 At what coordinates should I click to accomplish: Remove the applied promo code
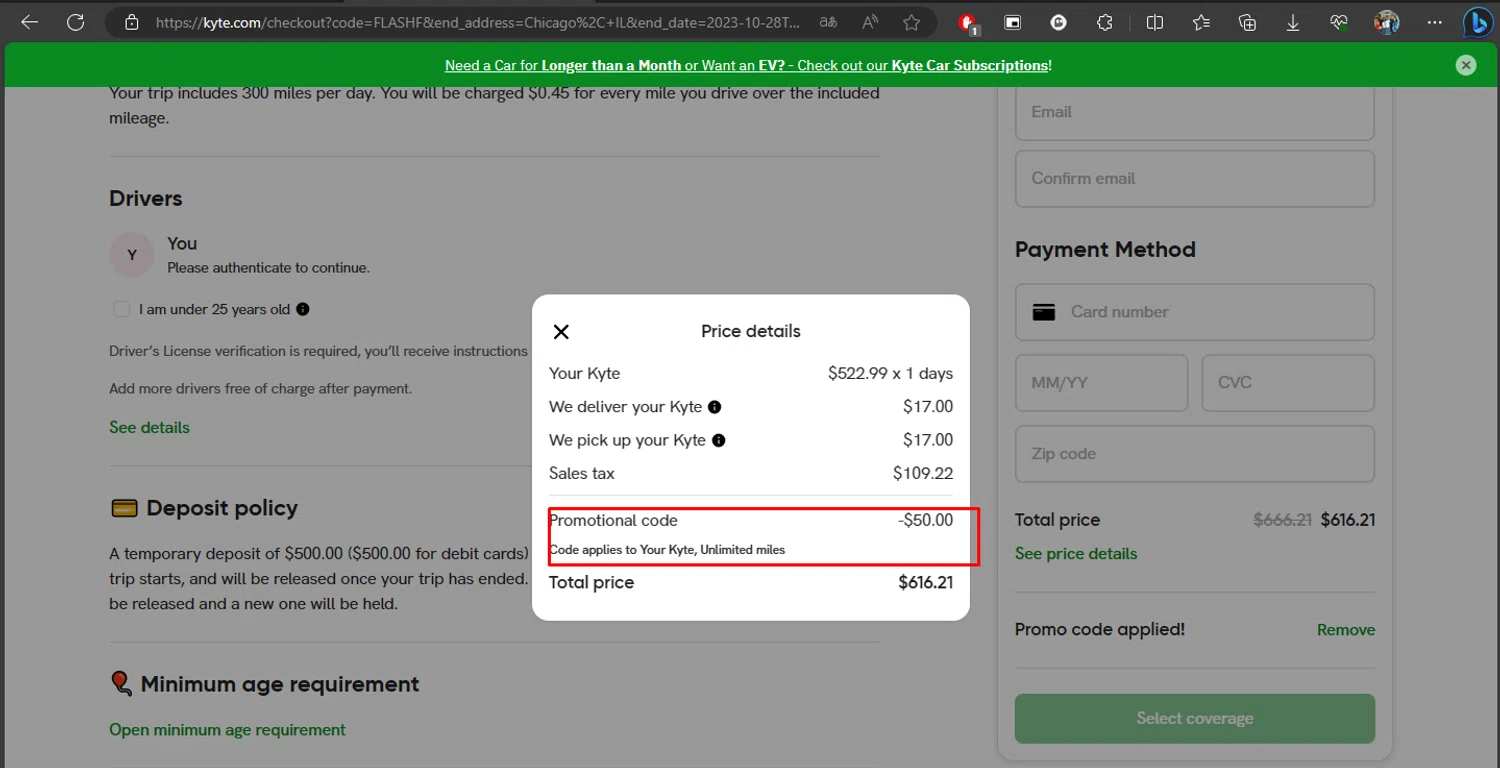click(1346, 630)
